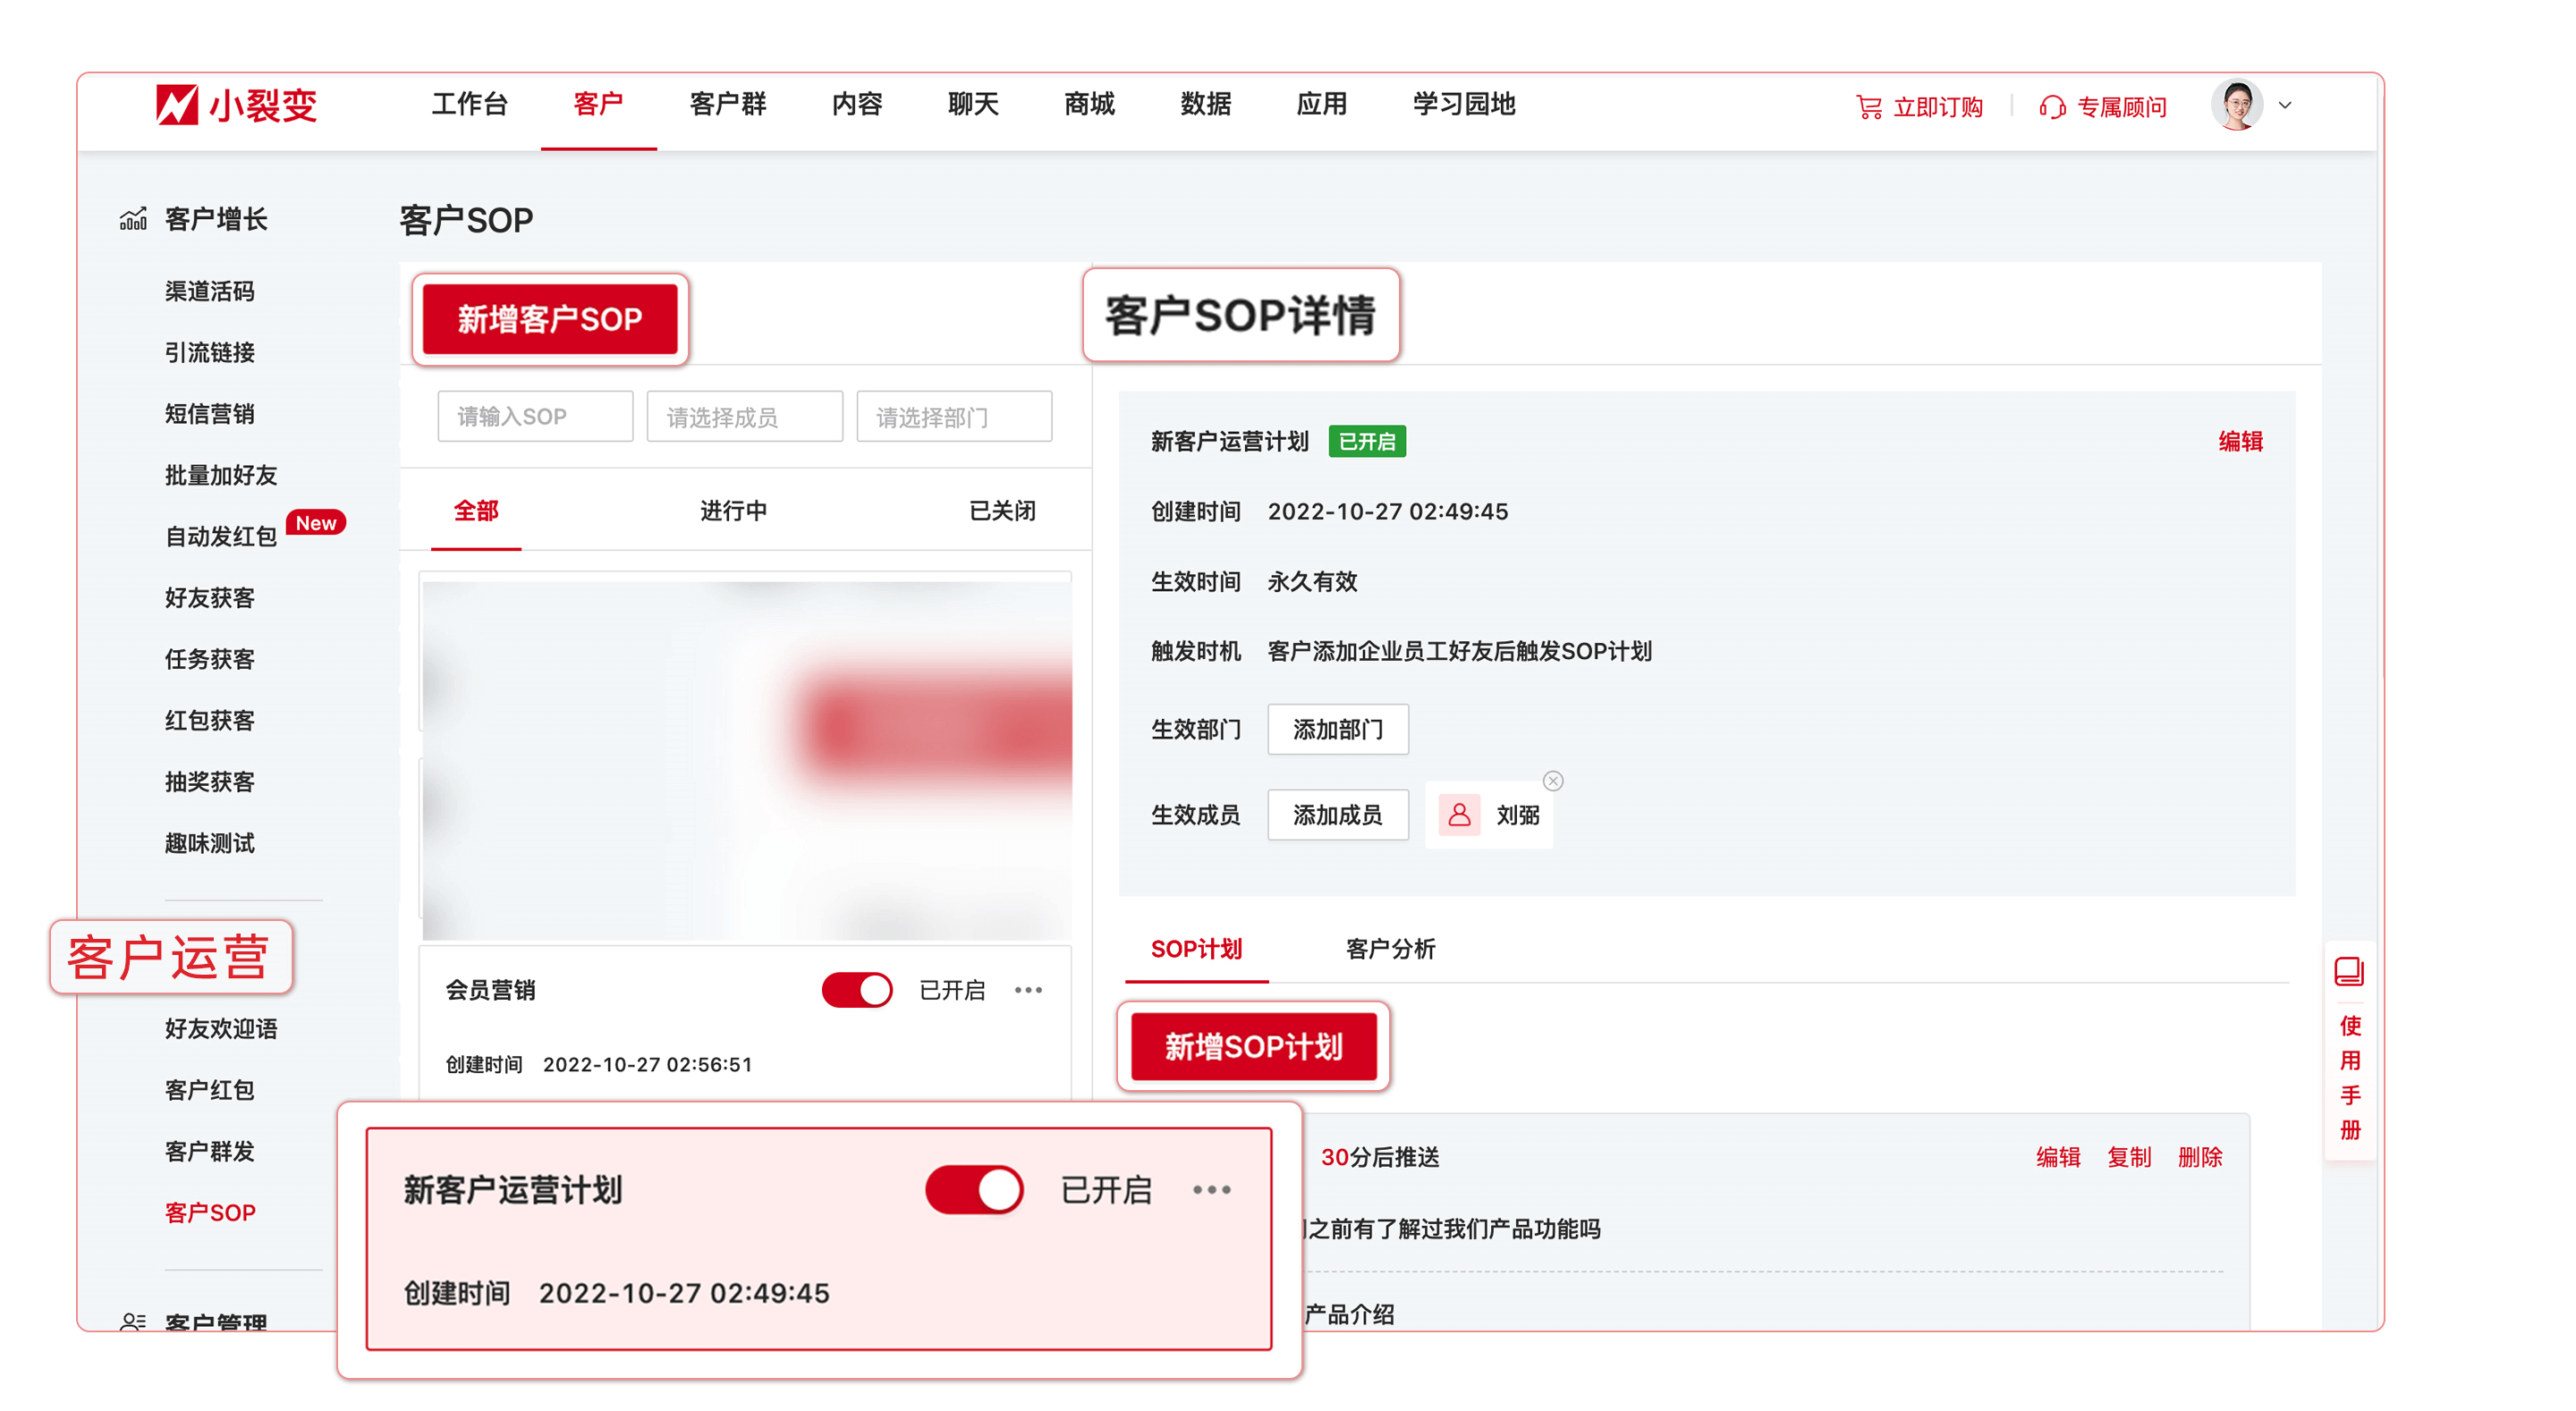Click the 请输入SOP search field
This screenshot has width=2576, height=1411.
535,417
